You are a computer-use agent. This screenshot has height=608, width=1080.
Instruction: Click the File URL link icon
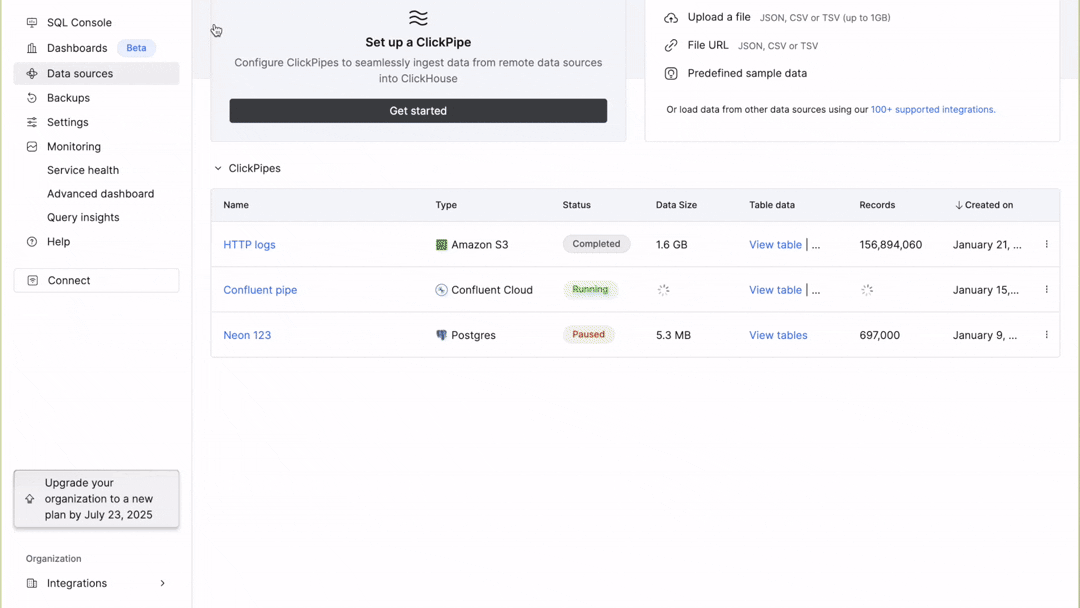[x=671, y=46]
